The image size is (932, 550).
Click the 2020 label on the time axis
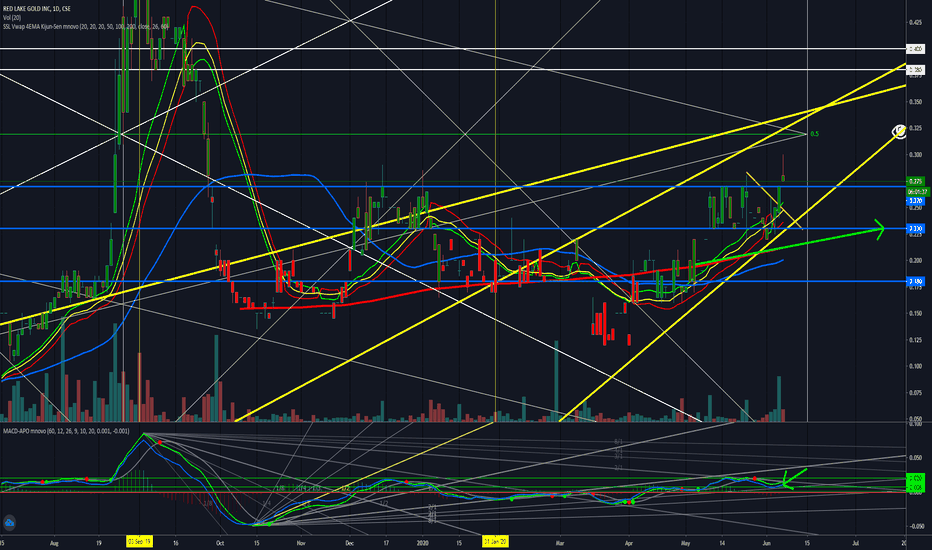point(423,543)
